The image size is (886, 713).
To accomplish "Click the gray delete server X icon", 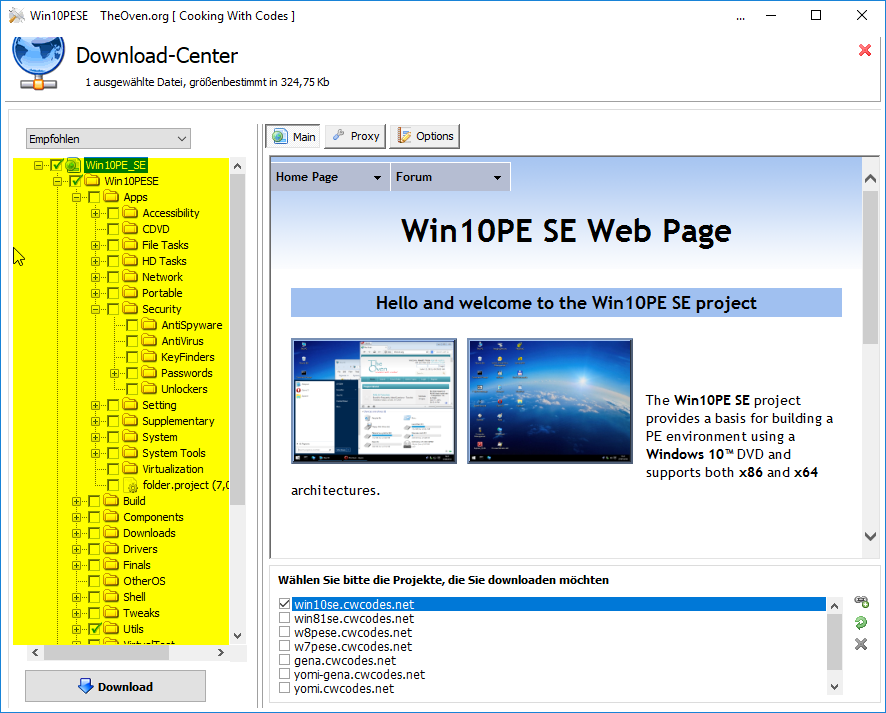I will click(x=860, y=644).
